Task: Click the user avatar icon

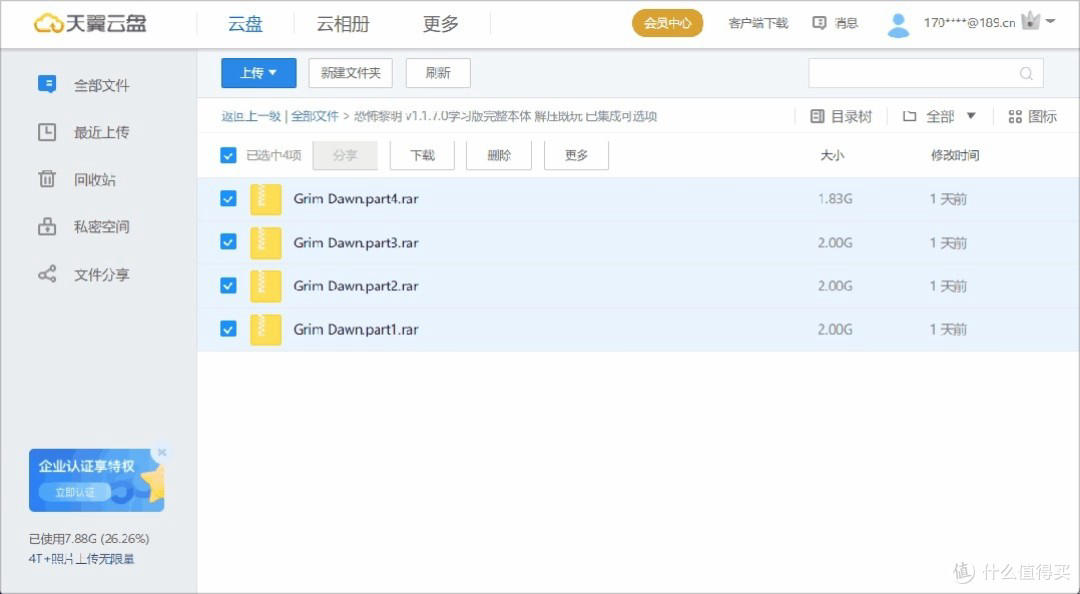Action: point(897,25)
